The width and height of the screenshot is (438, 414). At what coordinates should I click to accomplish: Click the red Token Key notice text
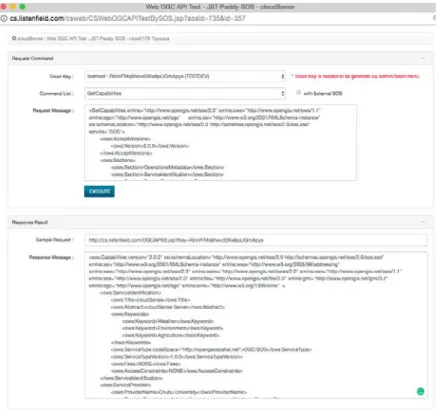pos(355,76)
